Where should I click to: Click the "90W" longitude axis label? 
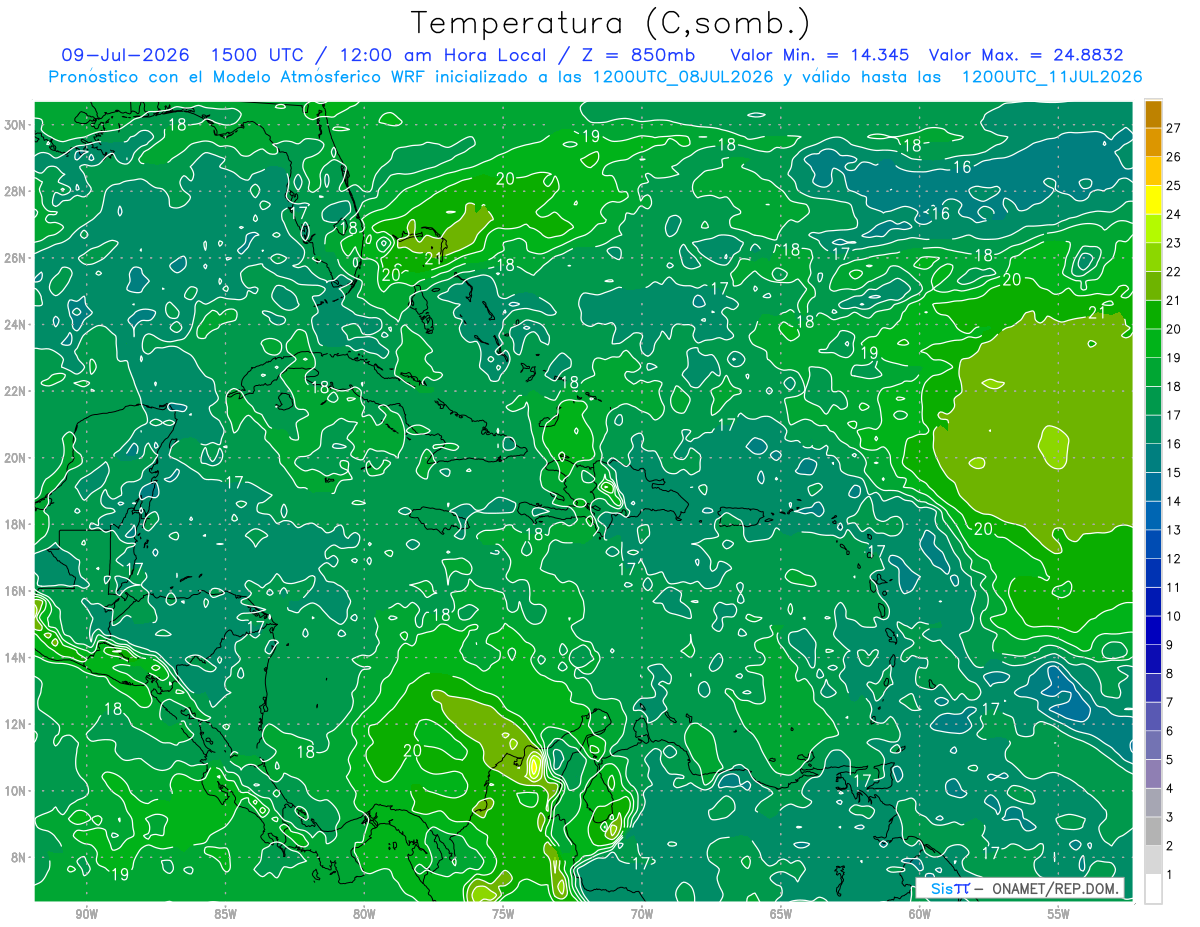(x=87, y=915)
